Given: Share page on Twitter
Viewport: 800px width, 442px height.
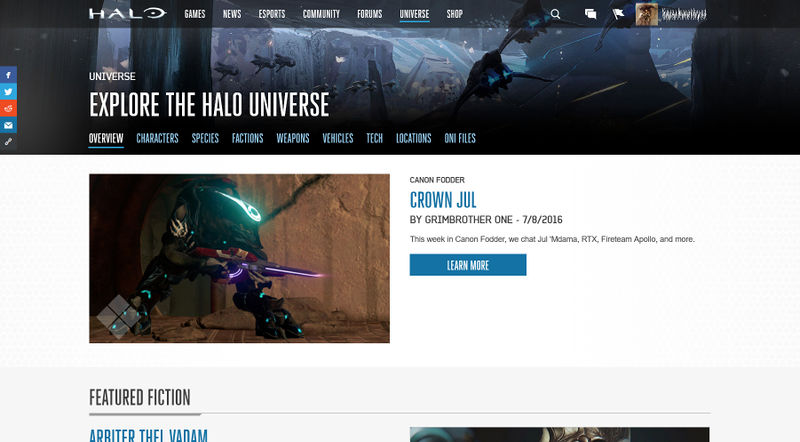Looking at the screenshot, I should pyautogui.click(x=8, y=91).
